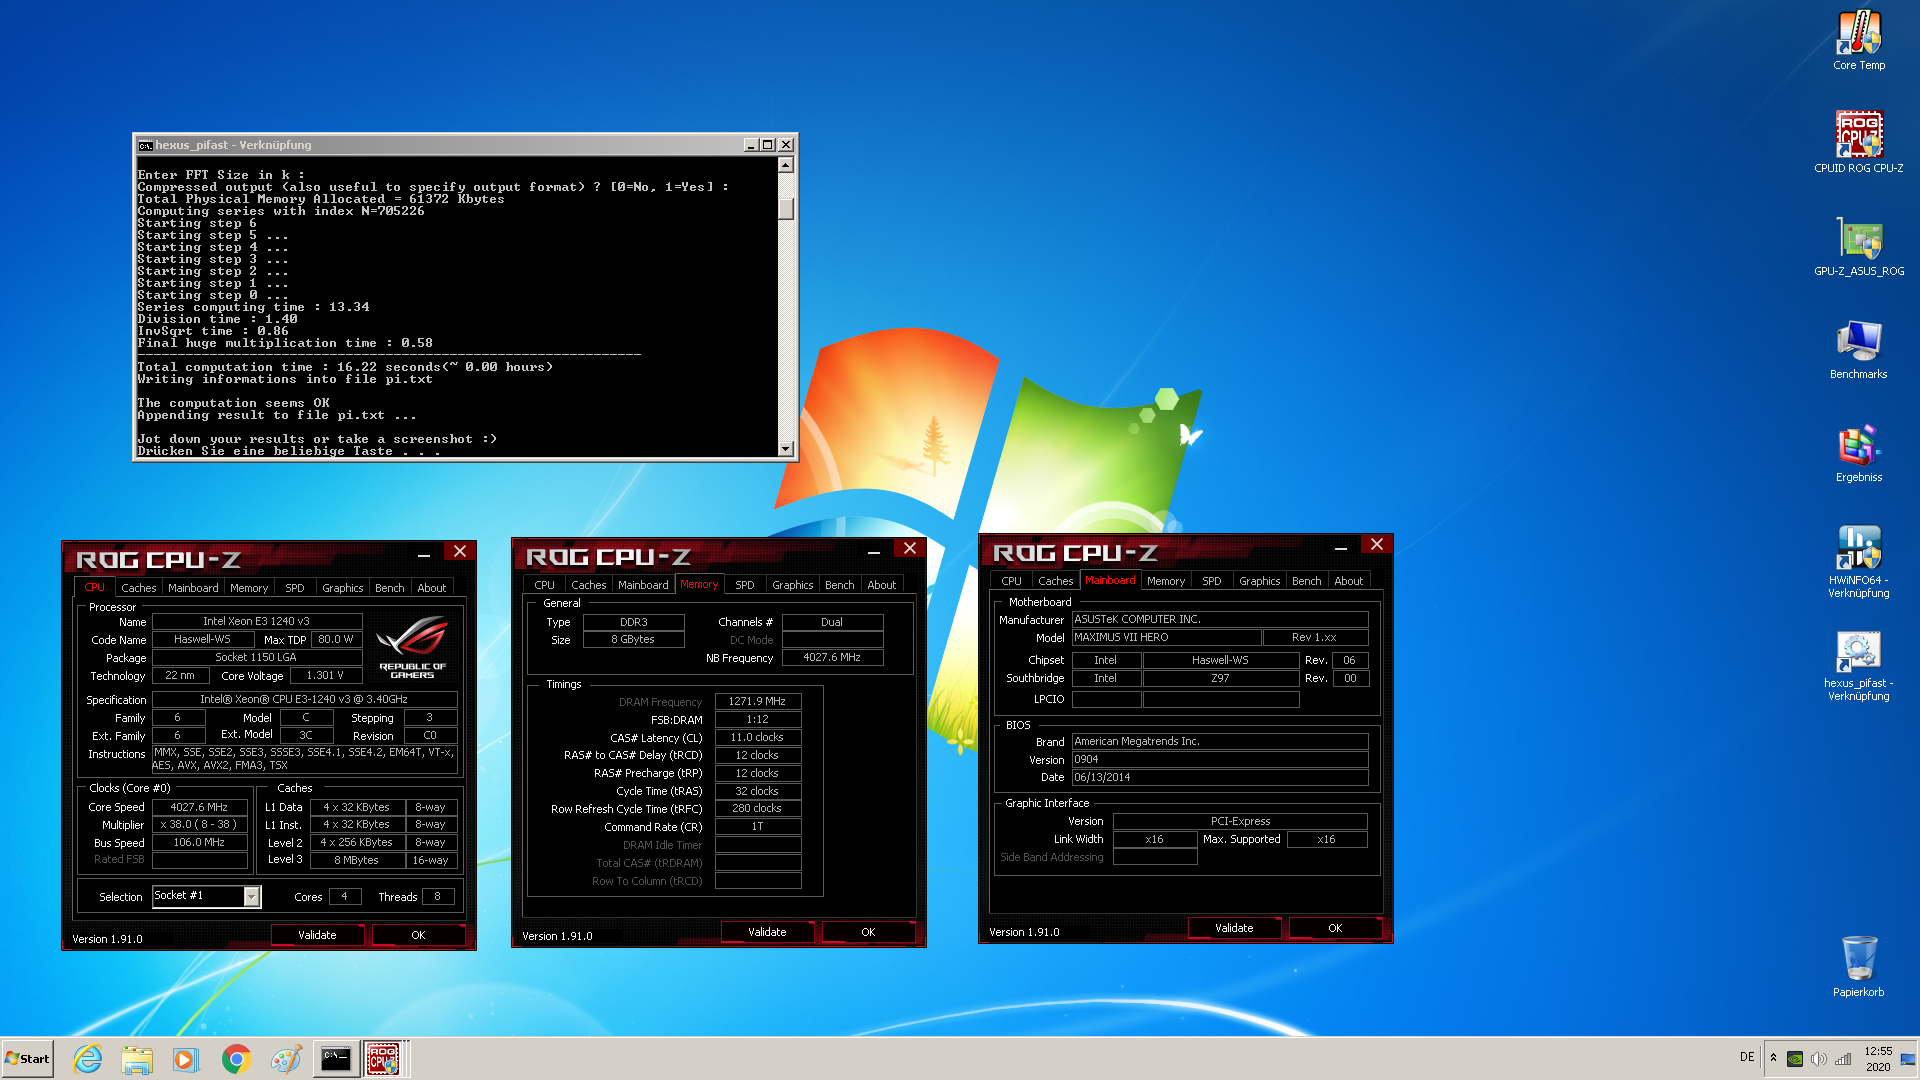Select SPD tab in Memory window
The image size is (1920, 1080).
pyautogui.click(x=745, y=585)
